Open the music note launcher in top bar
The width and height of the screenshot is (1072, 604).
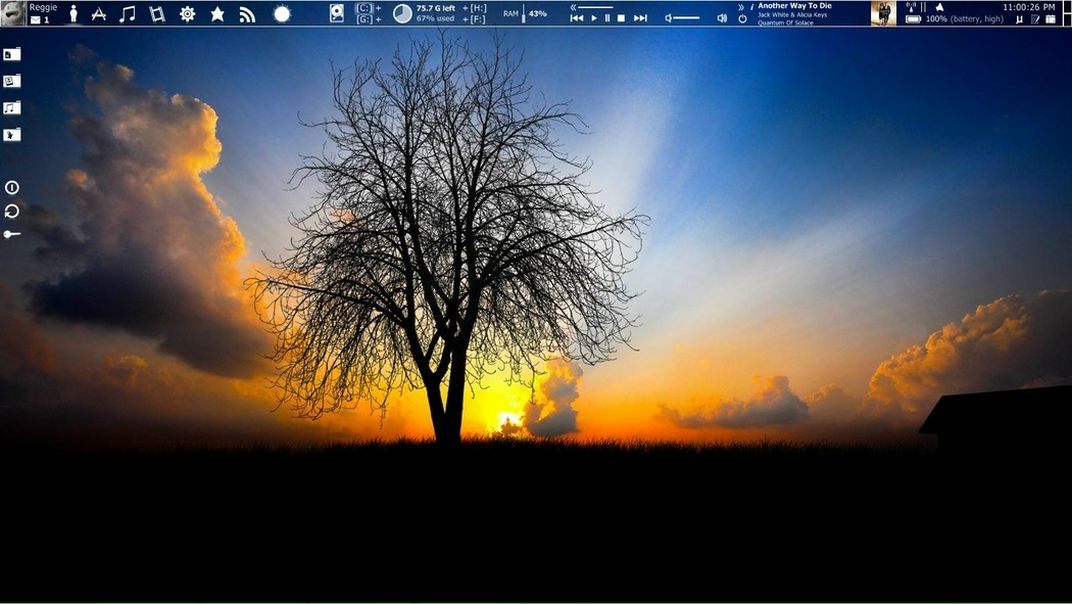pyautogui.click(x=127, y=14)
